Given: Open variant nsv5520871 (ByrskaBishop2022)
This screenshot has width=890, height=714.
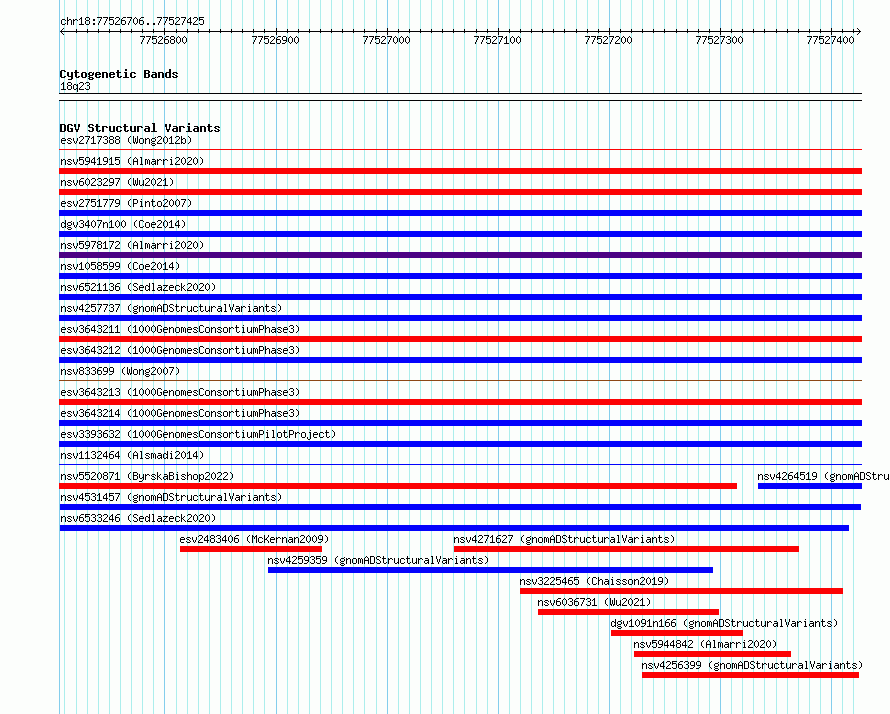Looking at the screenshot, I should point(147,476).
